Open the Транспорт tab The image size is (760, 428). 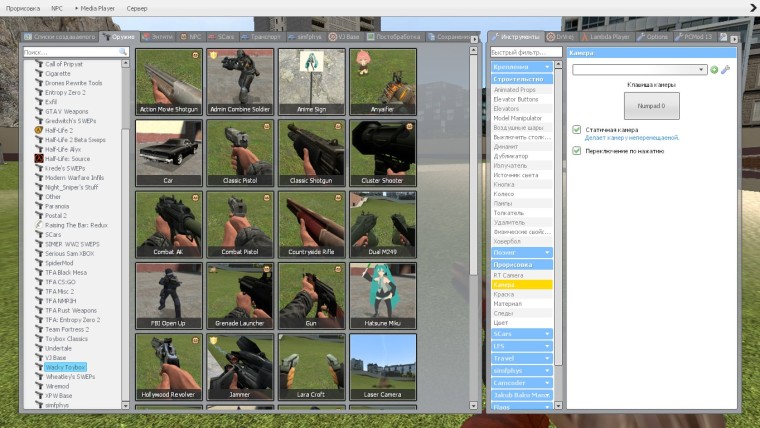click(x=261, y=37)
